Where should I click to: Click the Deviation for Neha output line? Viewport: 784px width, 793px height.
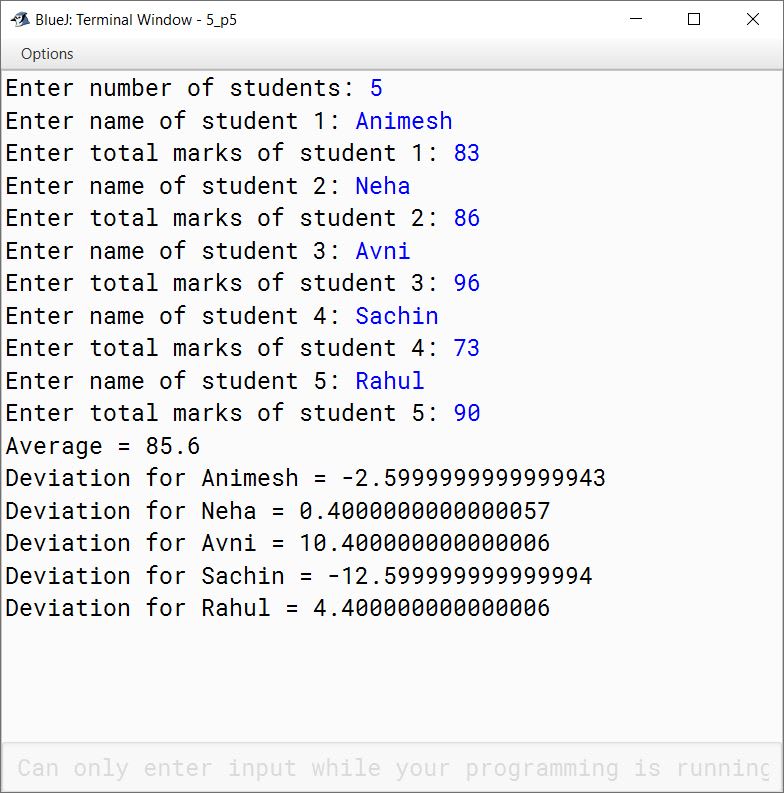[x=278, y=511]
